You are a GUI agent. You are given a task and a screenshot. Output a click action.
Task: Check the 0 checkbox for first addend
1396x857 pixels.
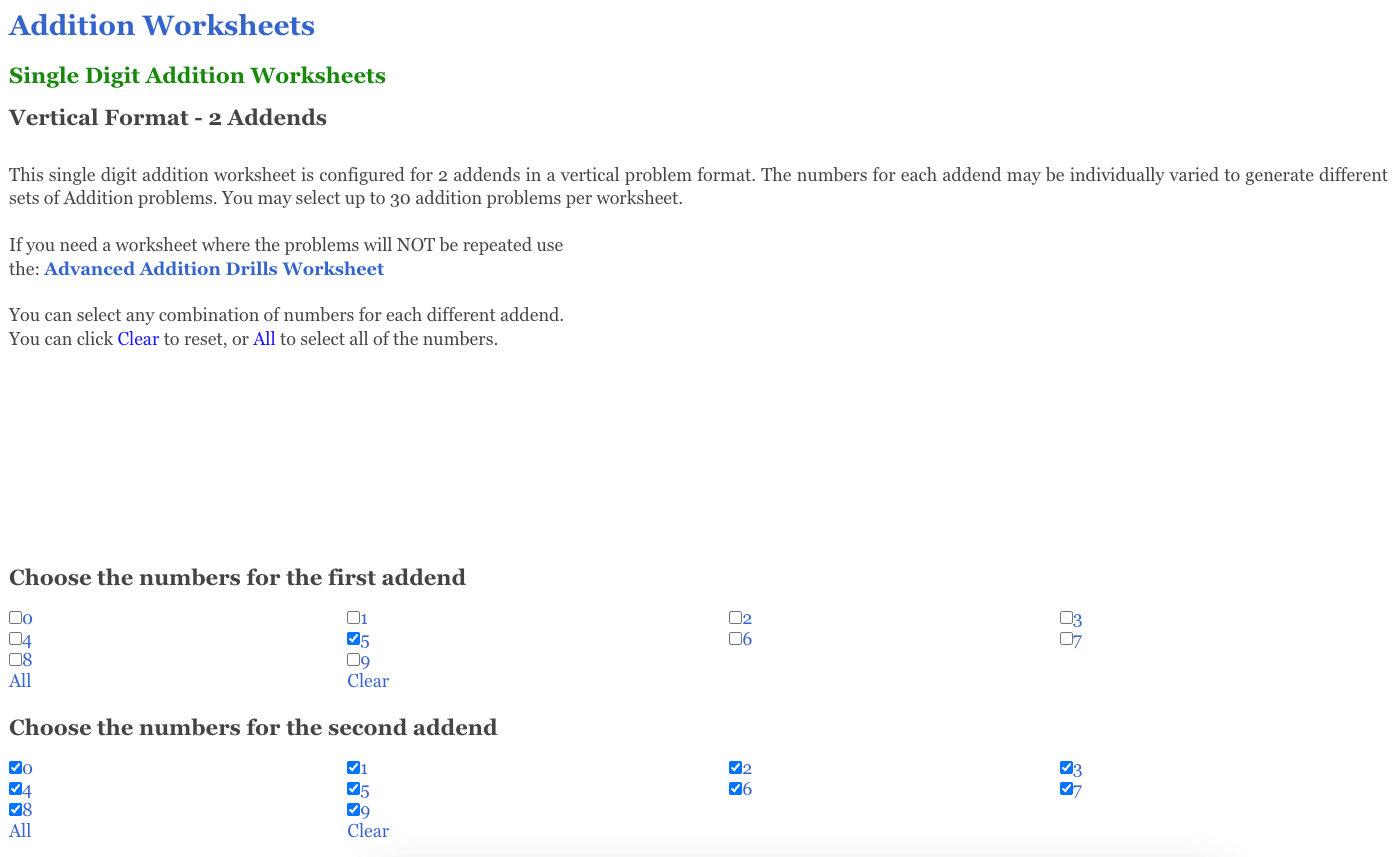point(13,617)
